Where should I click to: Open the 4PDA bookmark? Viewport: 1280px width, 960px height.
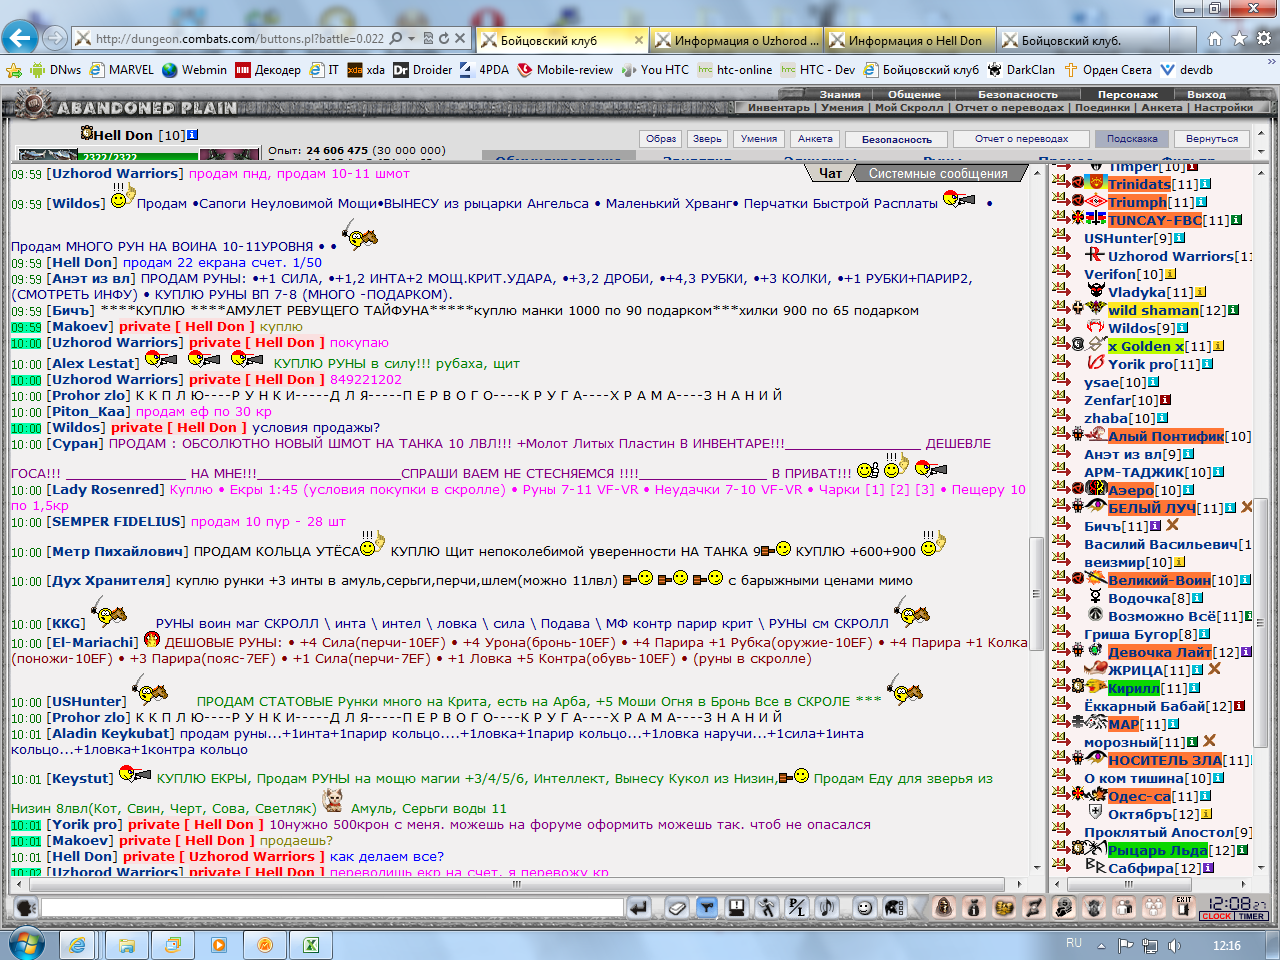(484, 70)
